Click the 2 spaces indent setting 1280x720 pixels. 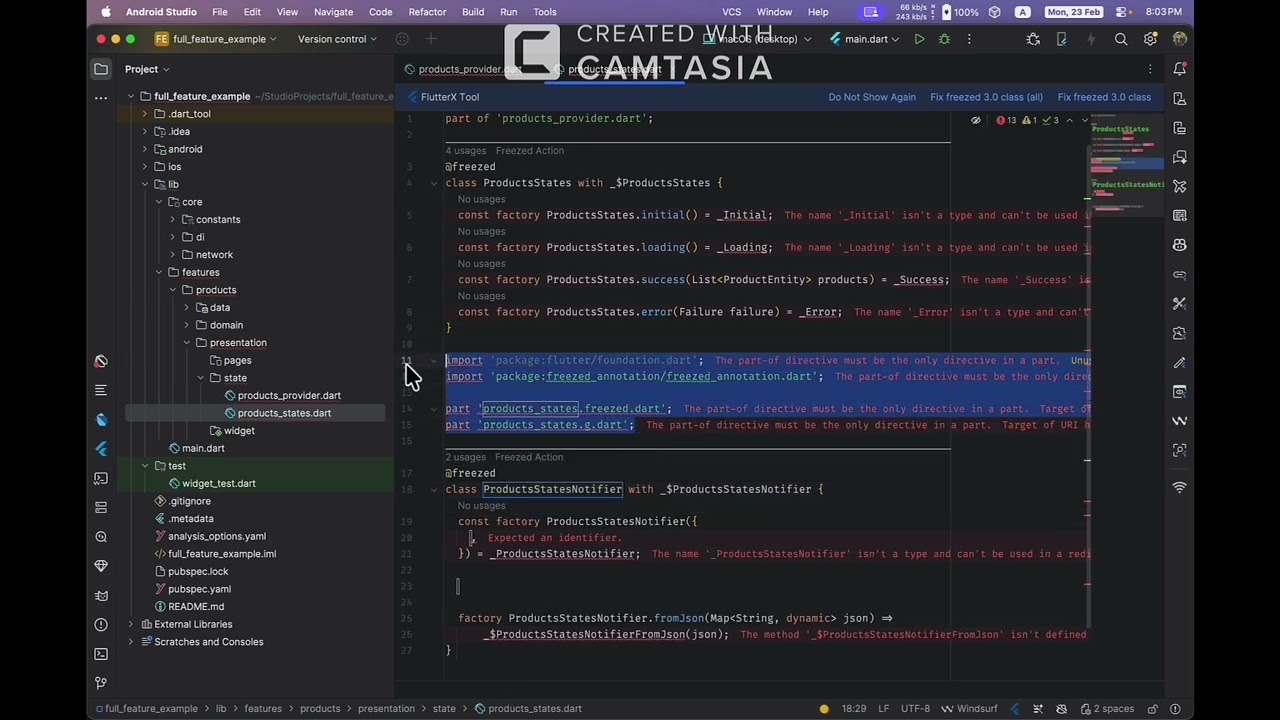[x=1106, y=709]
